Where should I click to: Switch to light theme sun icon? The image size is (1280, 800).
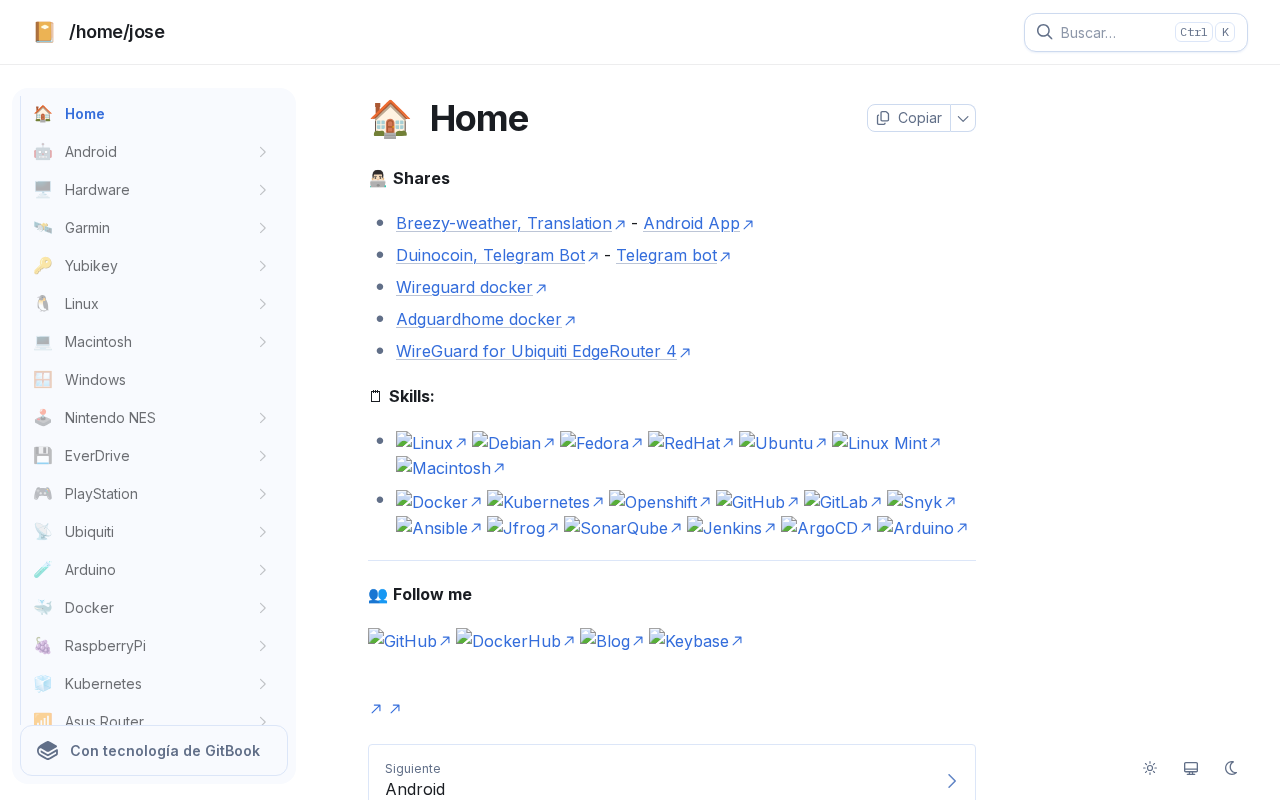point(1150,768)
